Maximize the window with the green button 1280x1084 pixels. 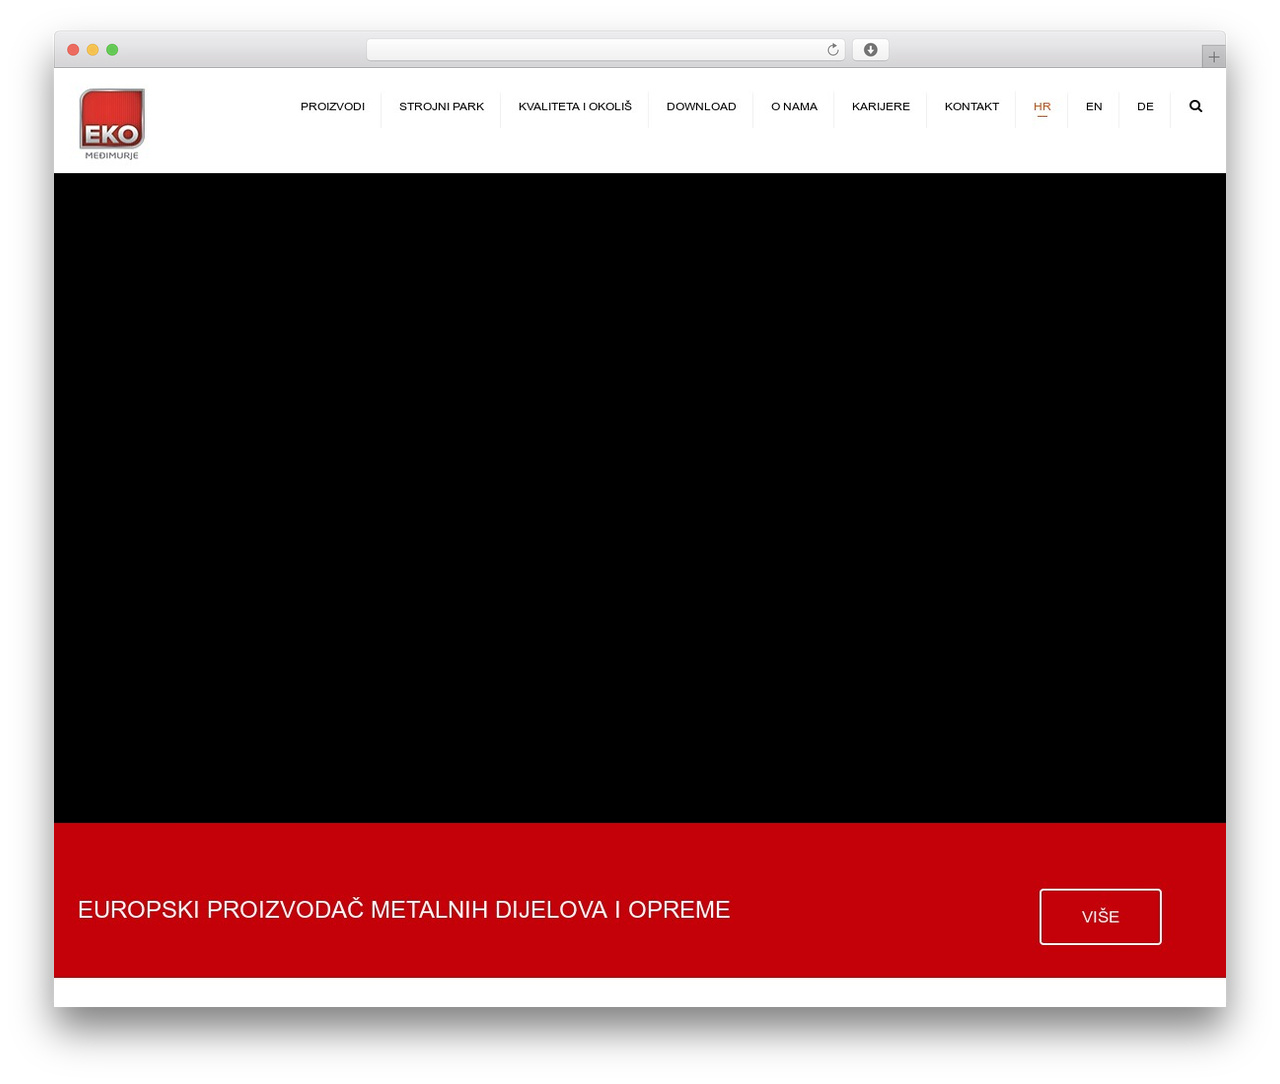(x=112, y=50)
